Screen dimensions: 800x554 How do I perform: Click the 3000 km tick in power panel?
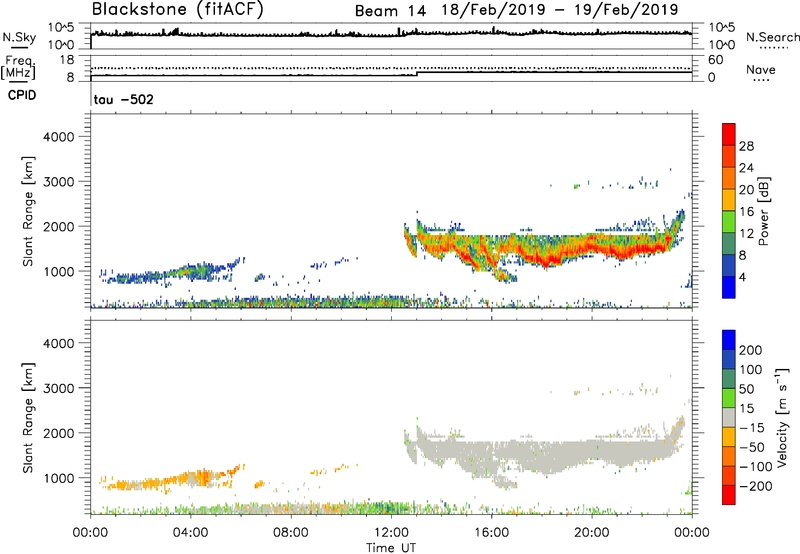[x=59, y=182]
